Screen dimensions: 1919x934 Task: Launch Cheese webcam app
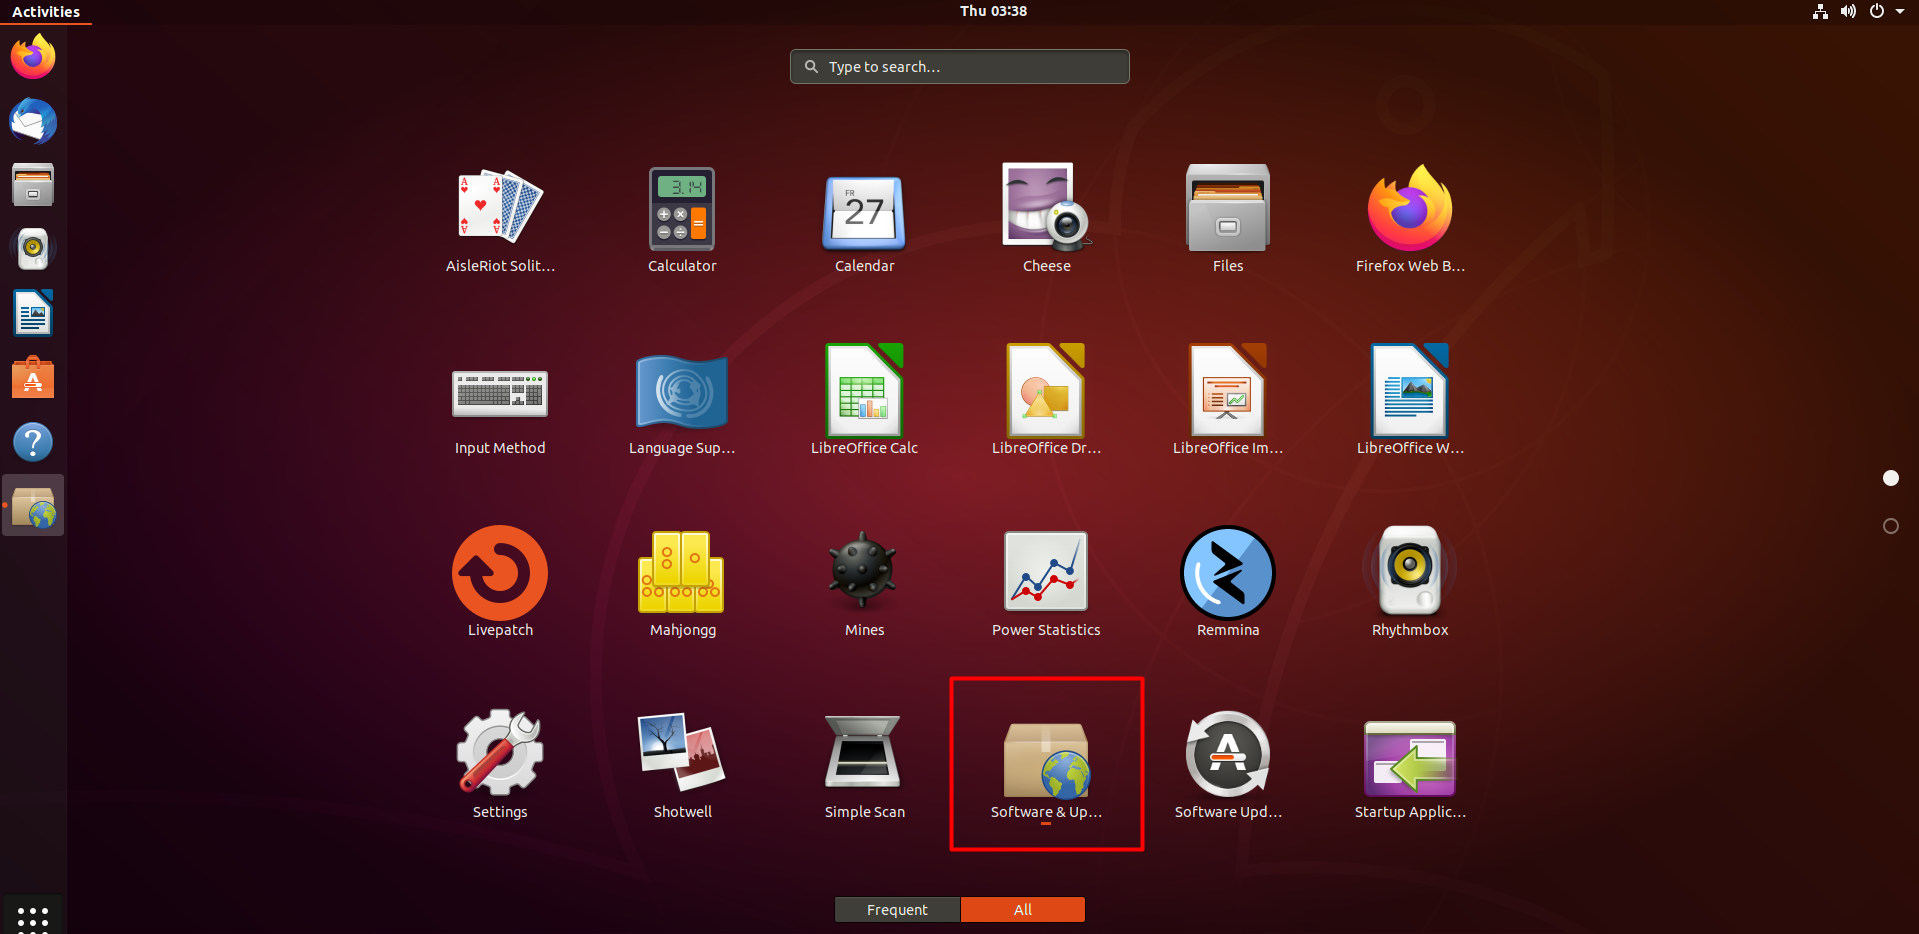(1046, 219)
